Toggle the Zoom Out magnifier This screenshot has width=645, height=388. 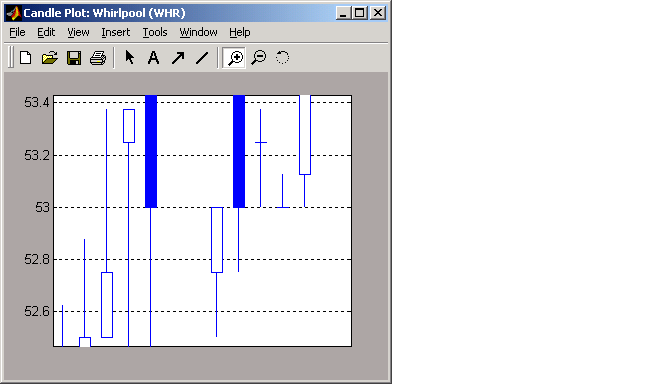pos(259,58)
